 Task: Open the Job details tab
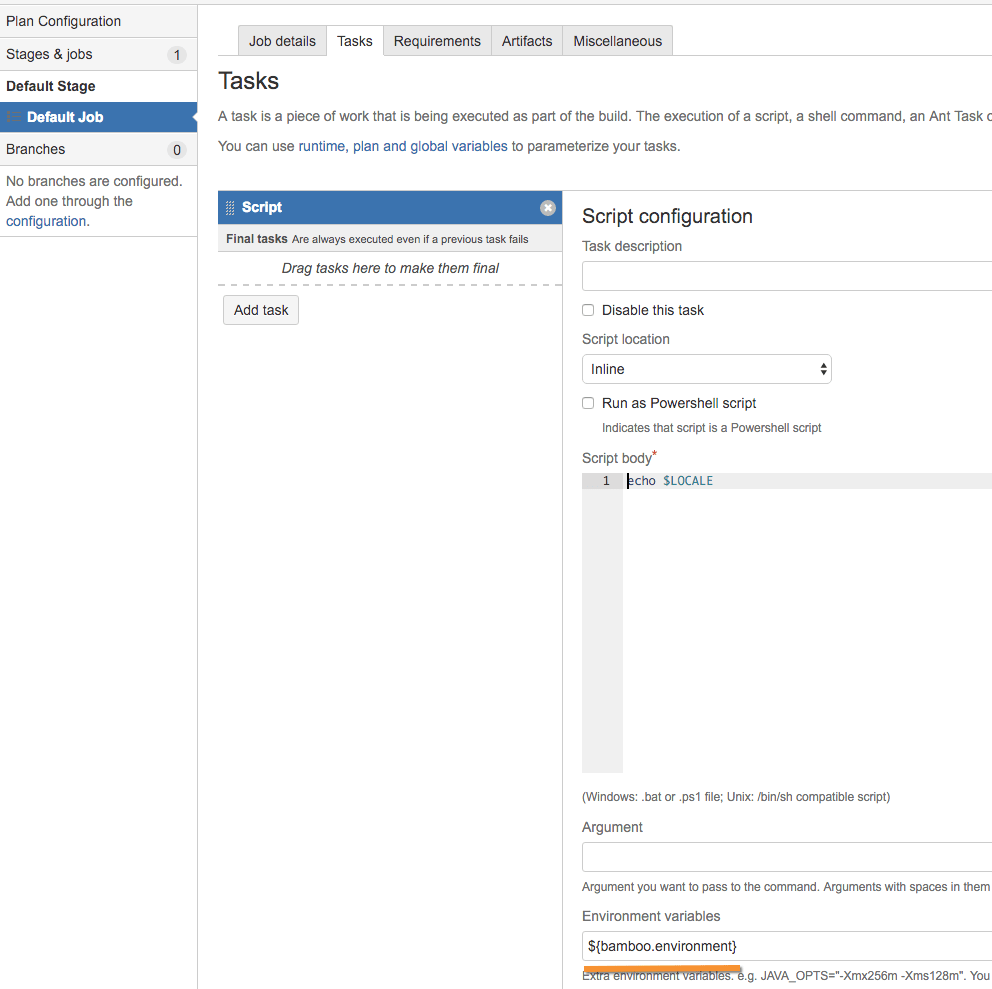coord(281,41)
